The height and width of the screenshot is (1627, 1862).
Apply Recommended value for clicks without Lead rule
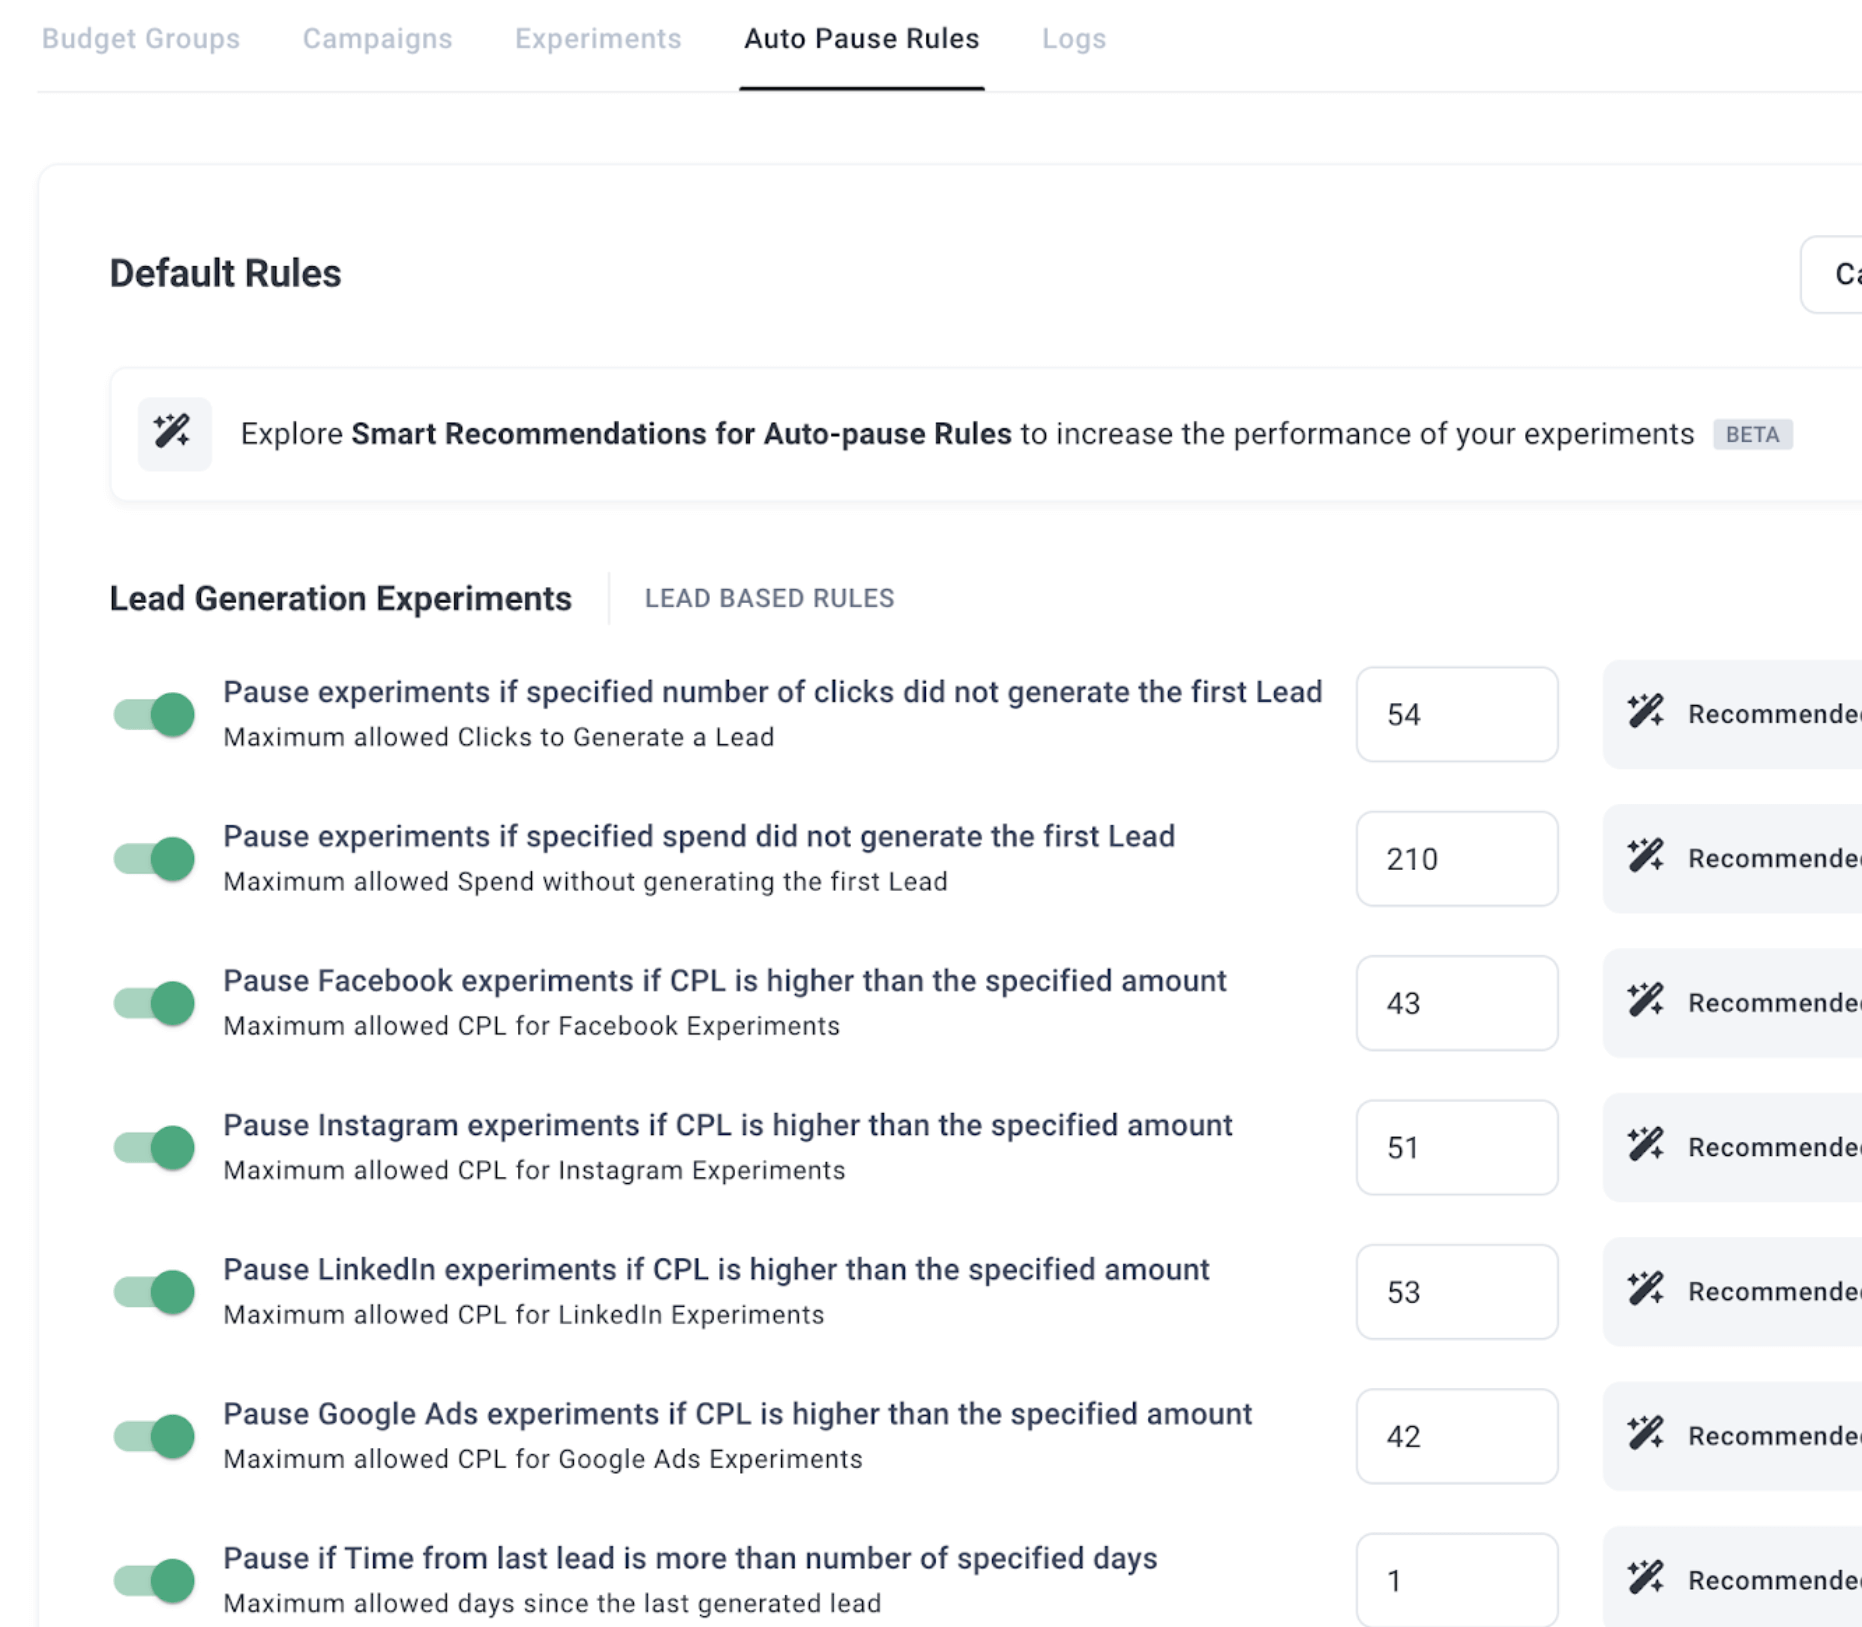(1733, 714)
